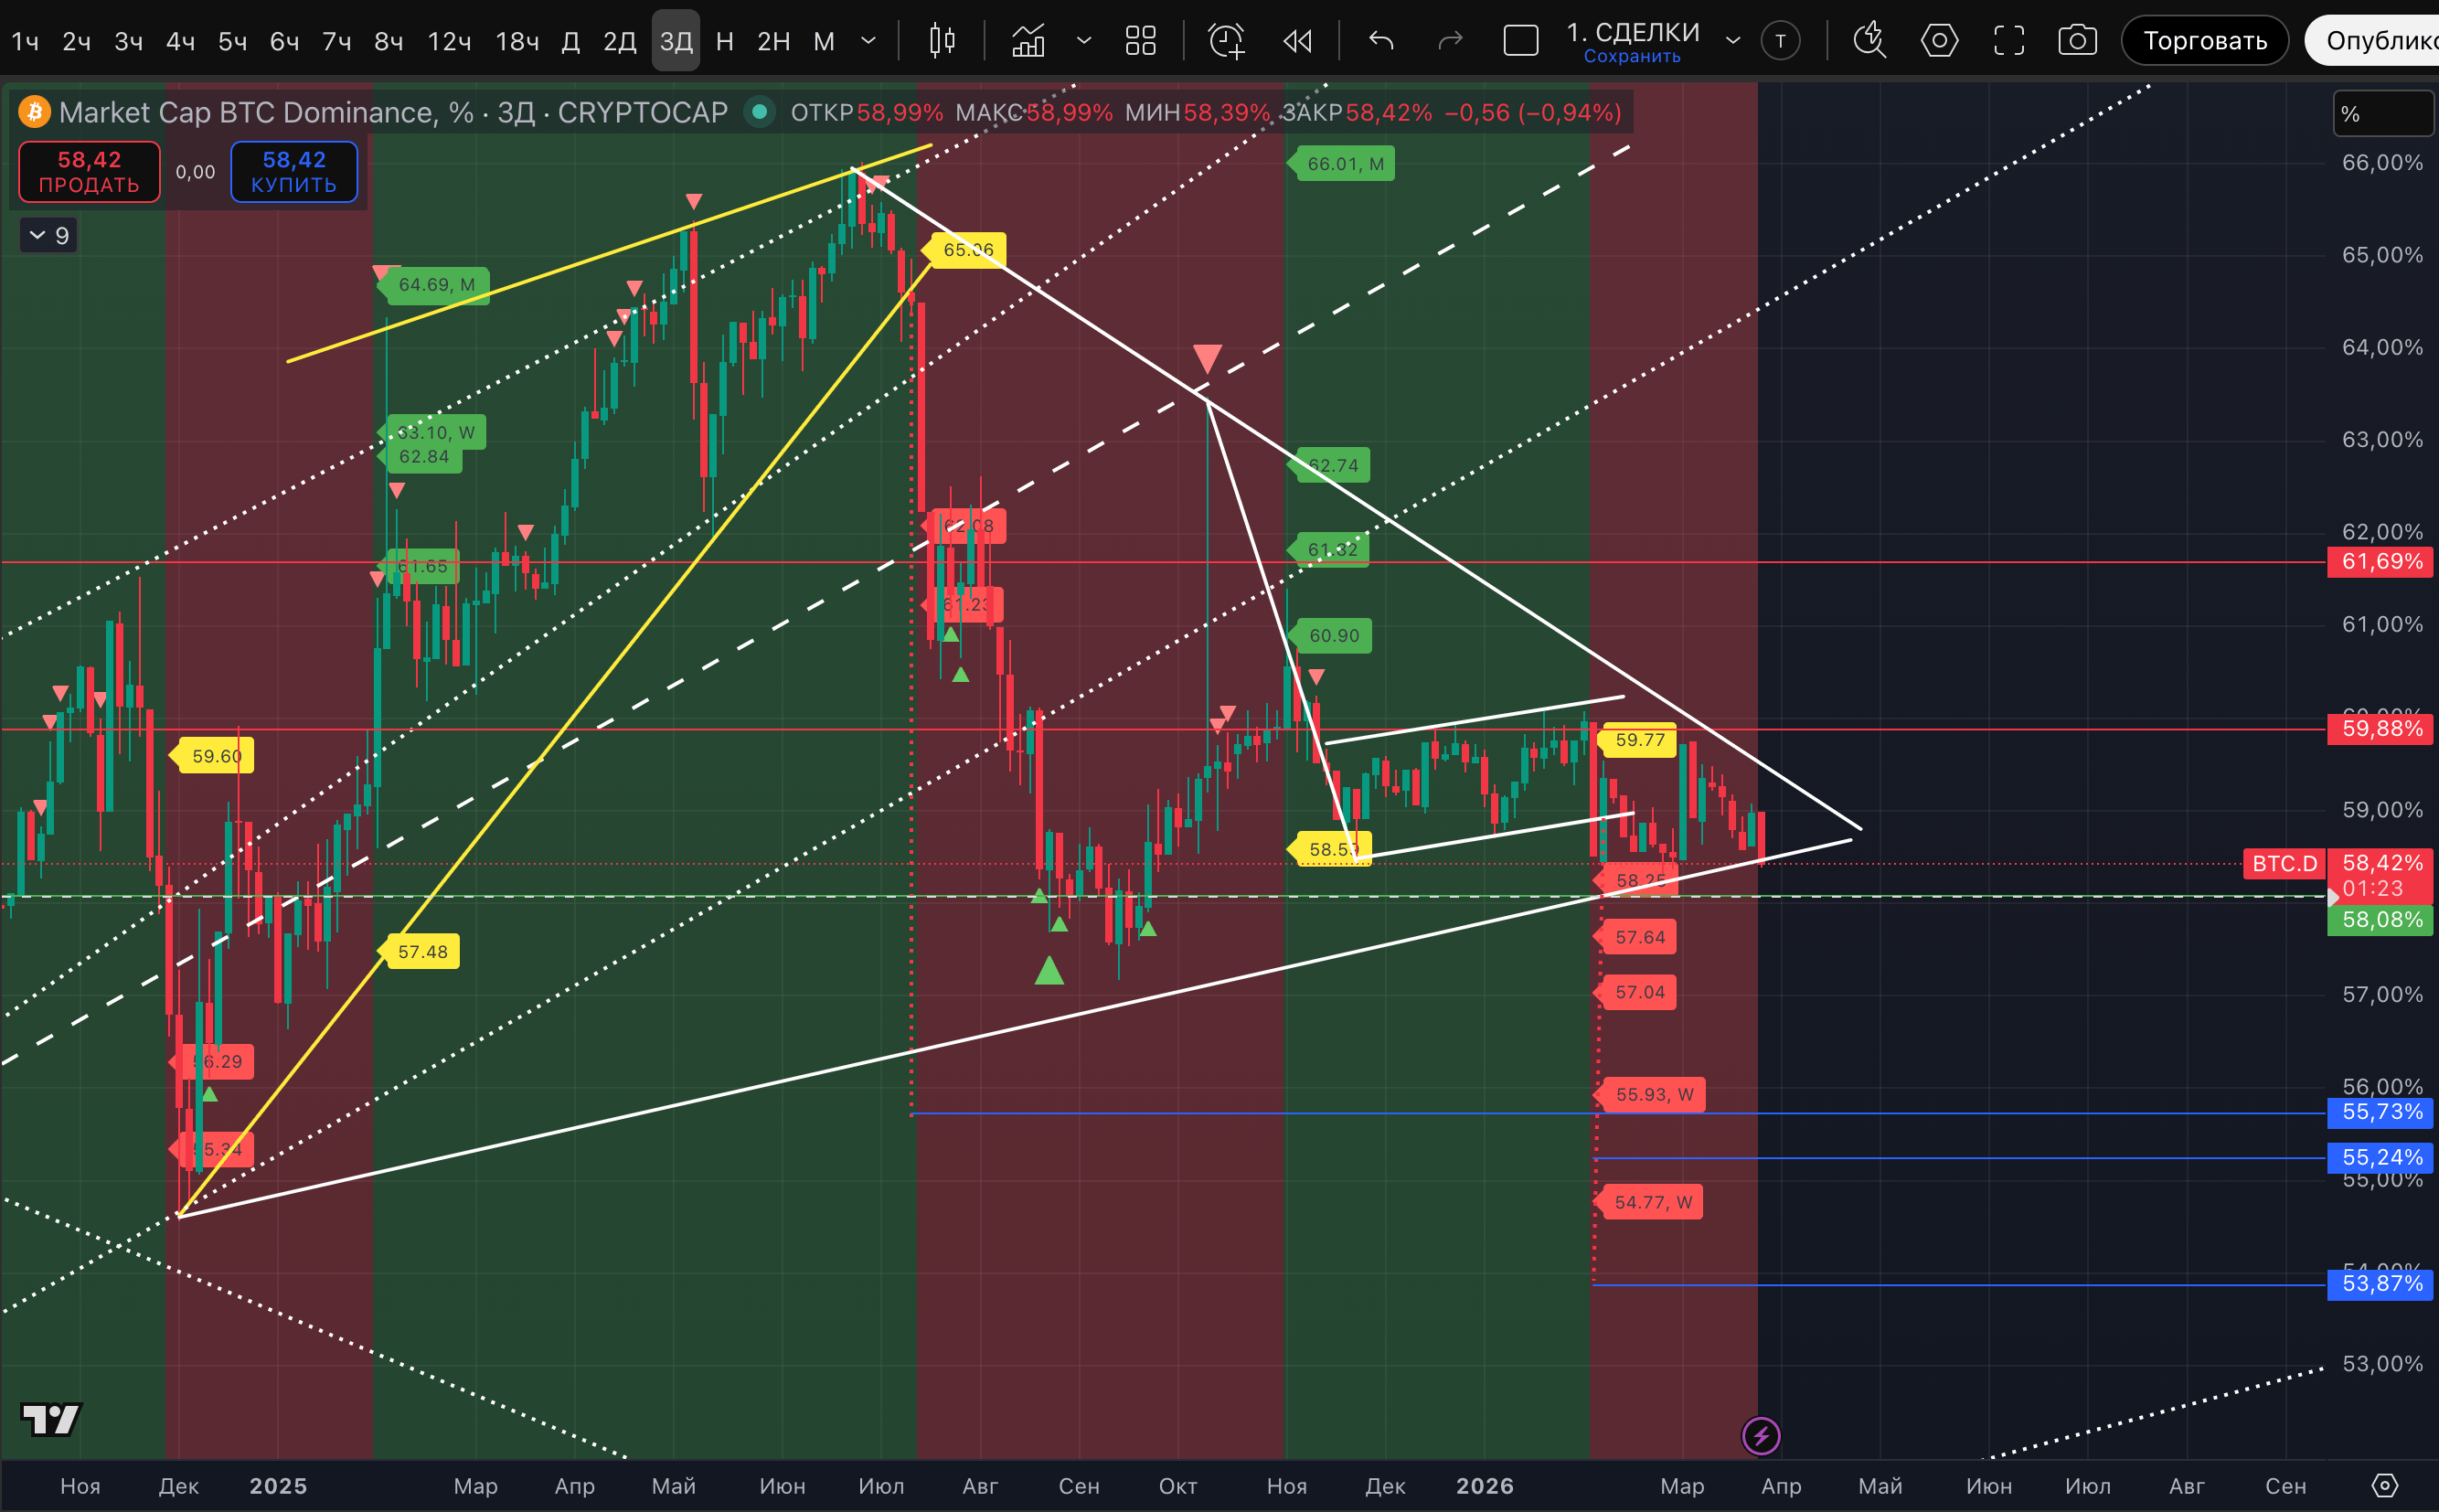Enter fullscreen mode
This screenshot has width=2439, height=1512.
pyautogui.click(x=2008, y=41)
